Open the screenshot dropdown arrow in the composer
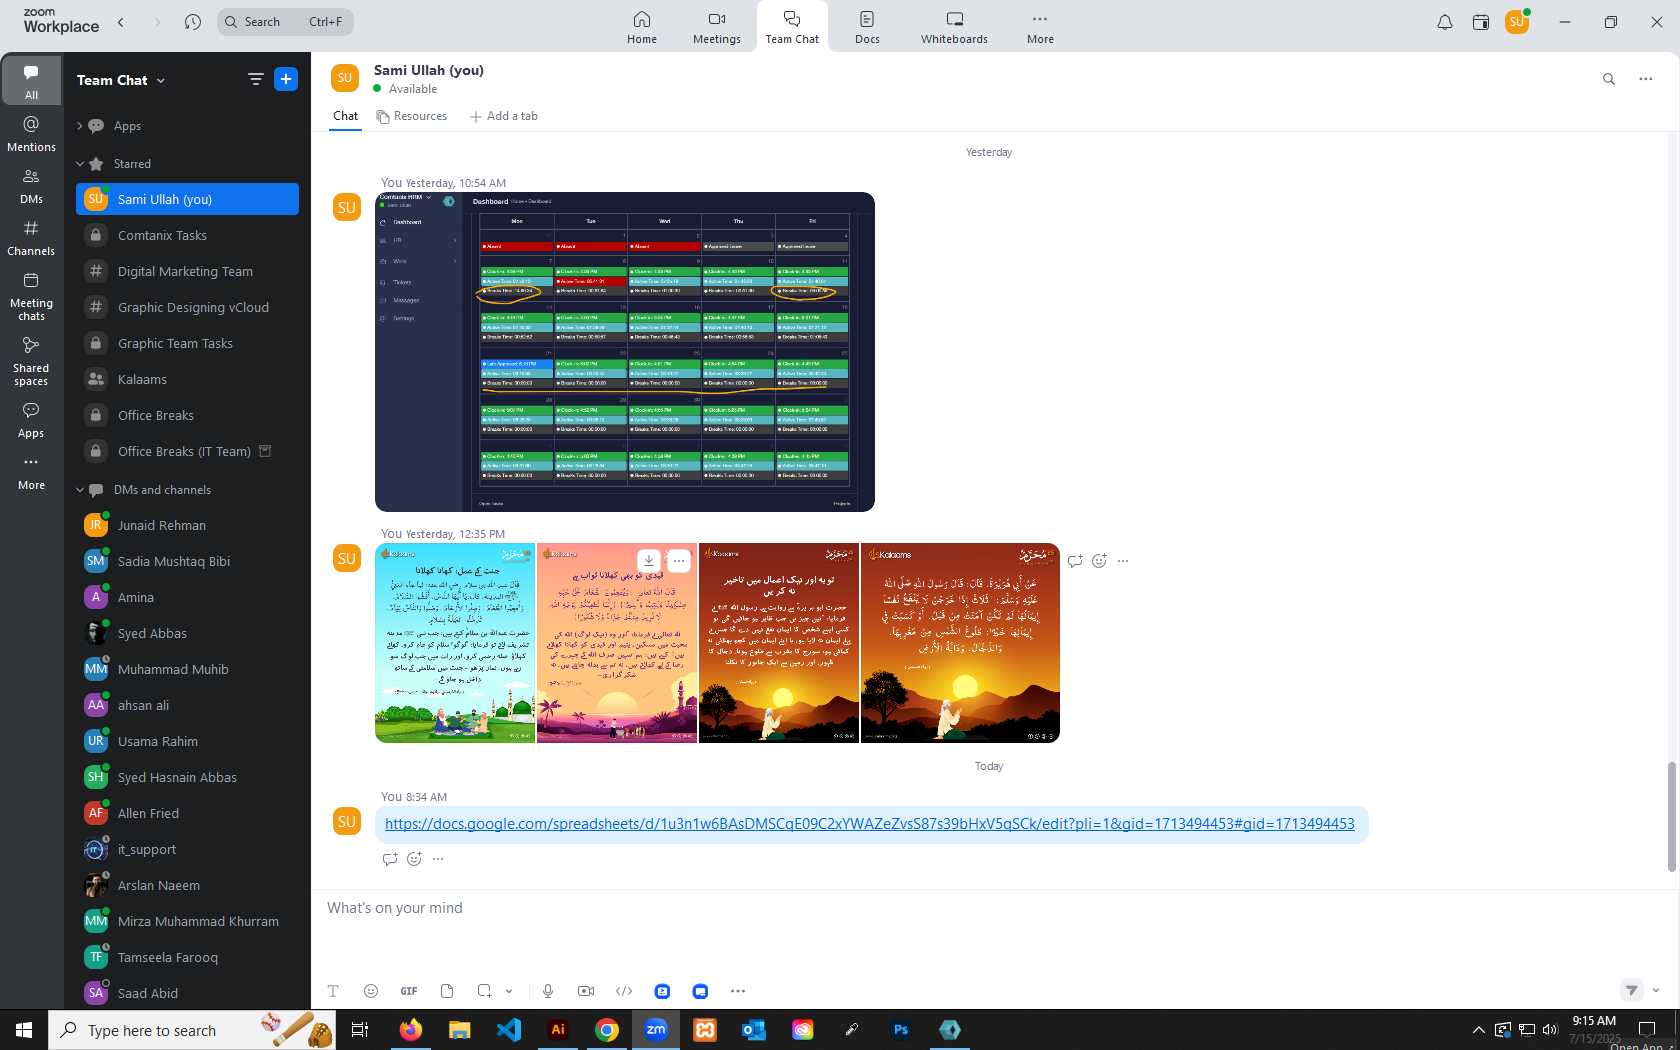1680x1050 pixels. [x=509, y=991]
